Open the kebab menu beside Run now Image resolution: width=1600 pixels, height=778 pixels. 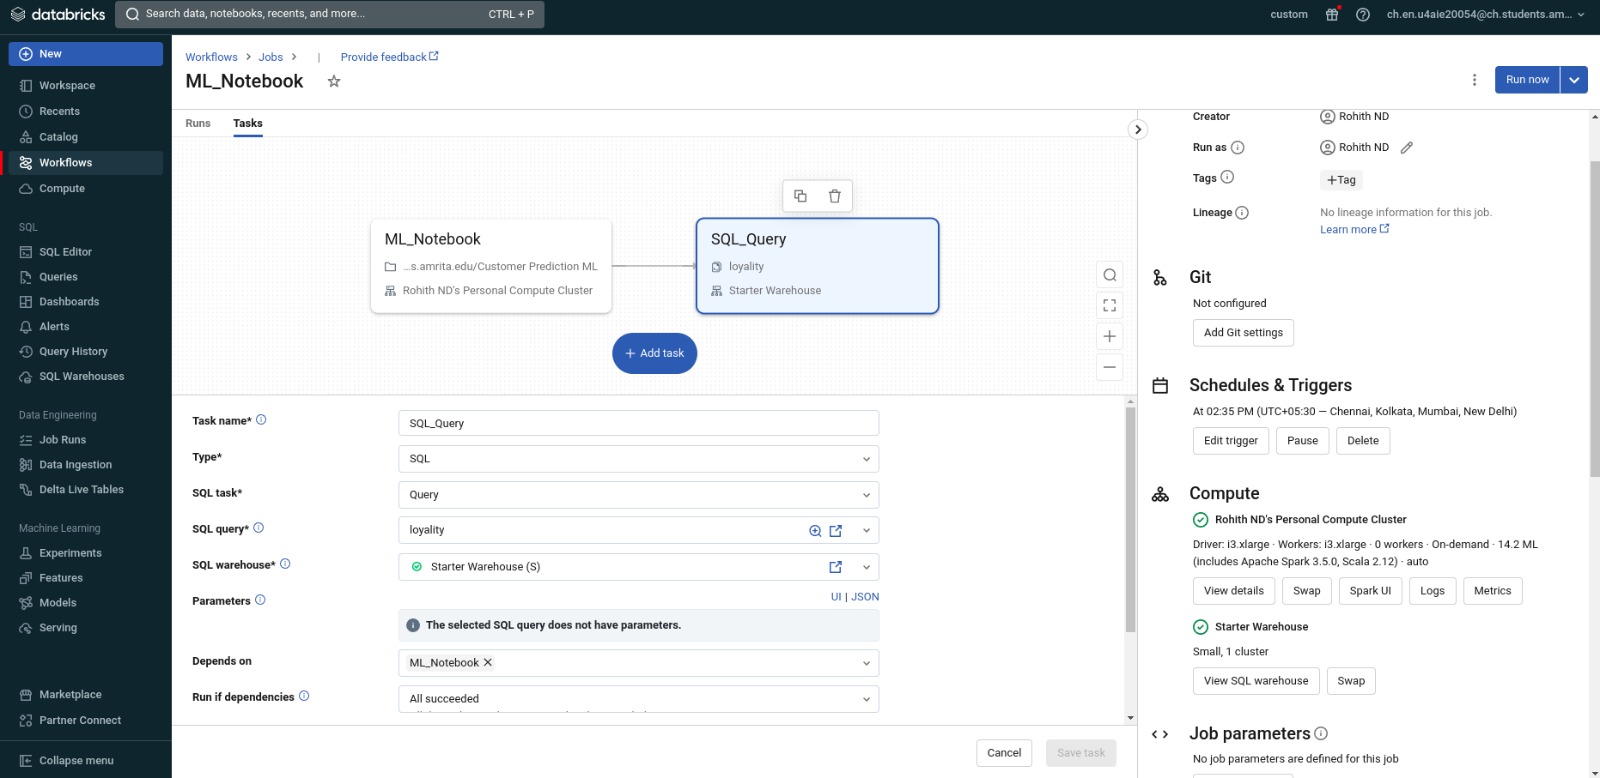click(1474, 80)
